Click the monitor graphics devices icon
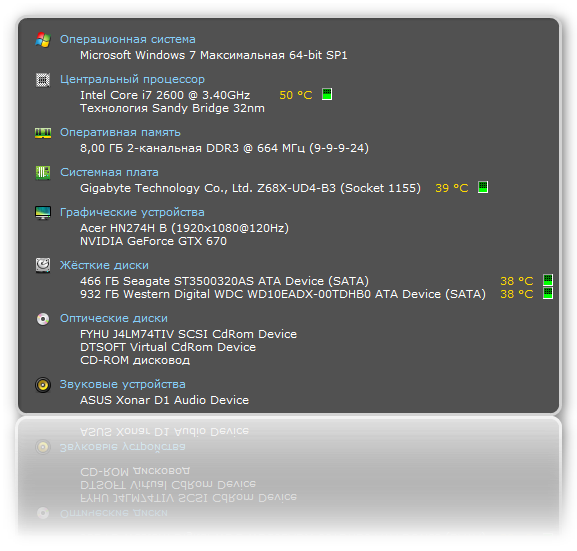 (43, 213)
